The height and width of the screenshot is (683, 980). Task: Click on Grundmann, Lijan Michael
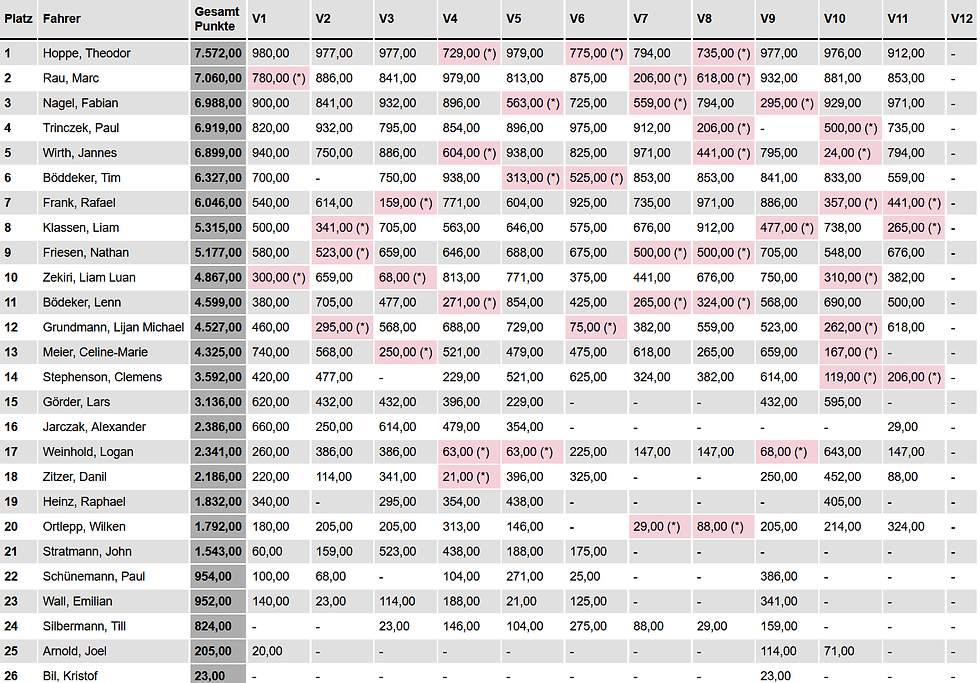pyautogui.click(x=113, y=327)
